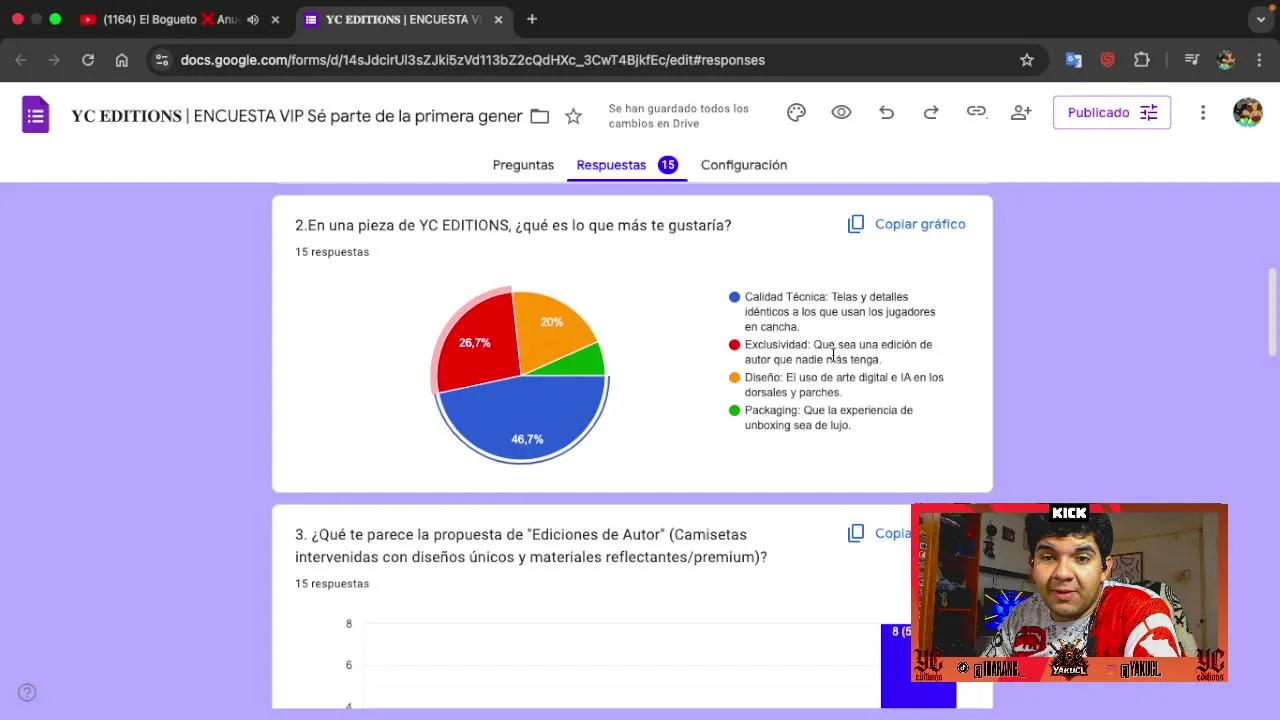
Task: Click the page vertical scrollbar
Action: (x=1273, y=311)
